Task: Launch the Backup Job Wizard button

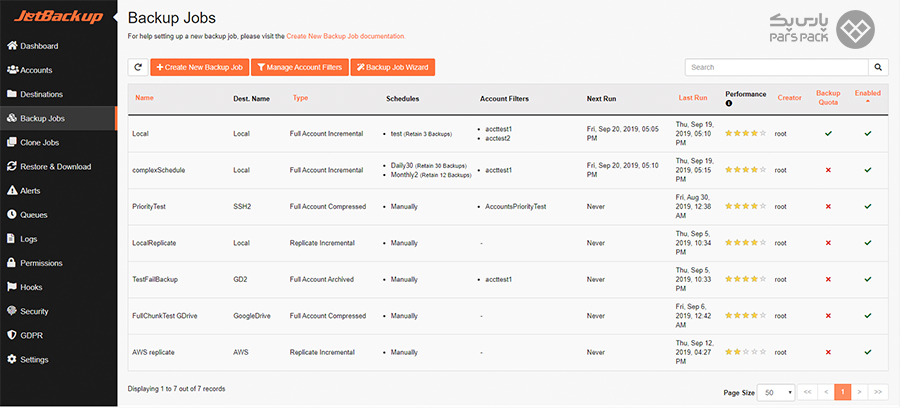Action: coord(393,67)
